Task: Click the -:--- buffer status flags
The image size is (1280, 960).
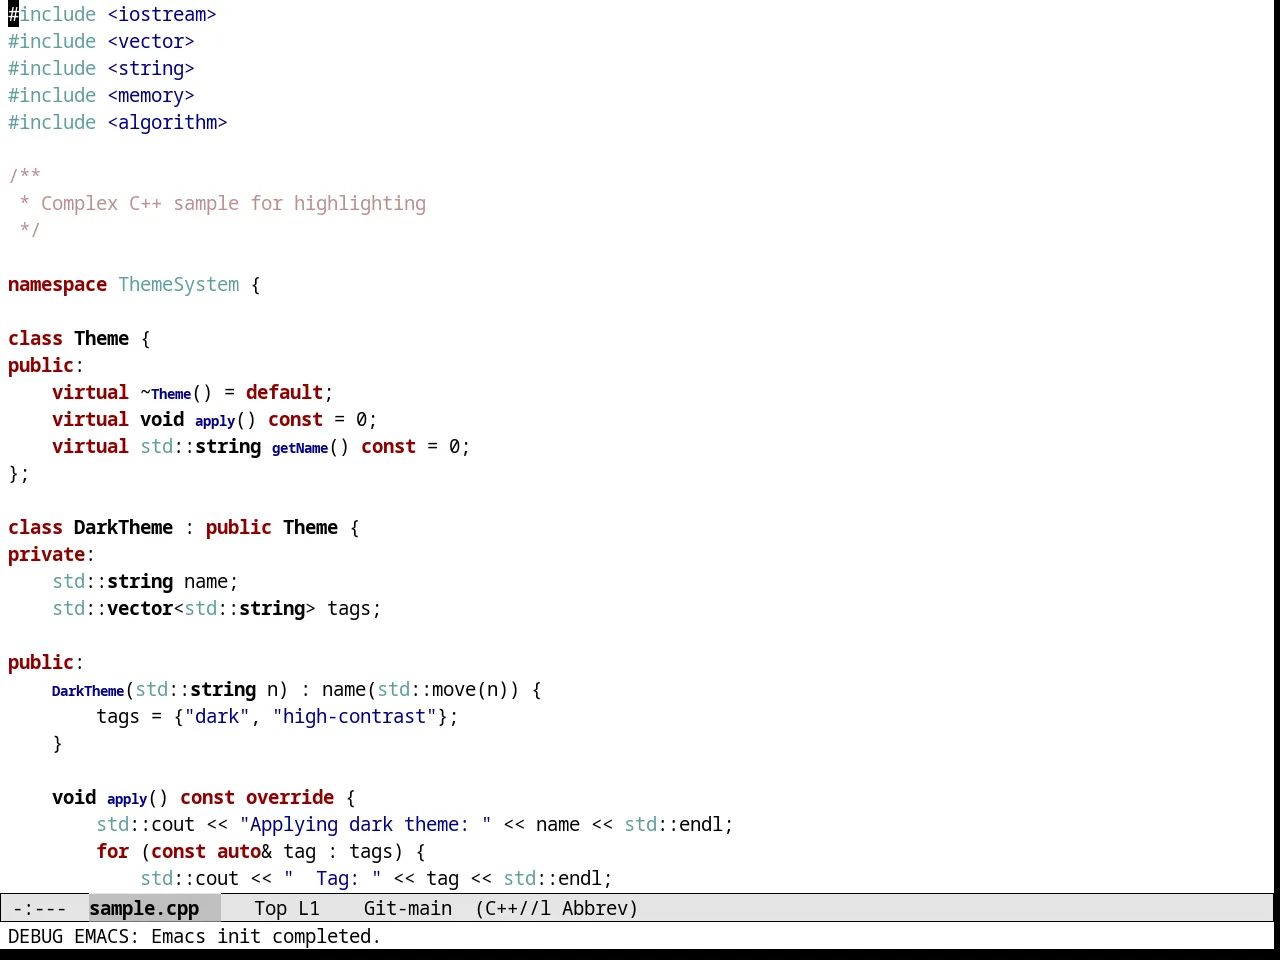Action: coord(40,908)
